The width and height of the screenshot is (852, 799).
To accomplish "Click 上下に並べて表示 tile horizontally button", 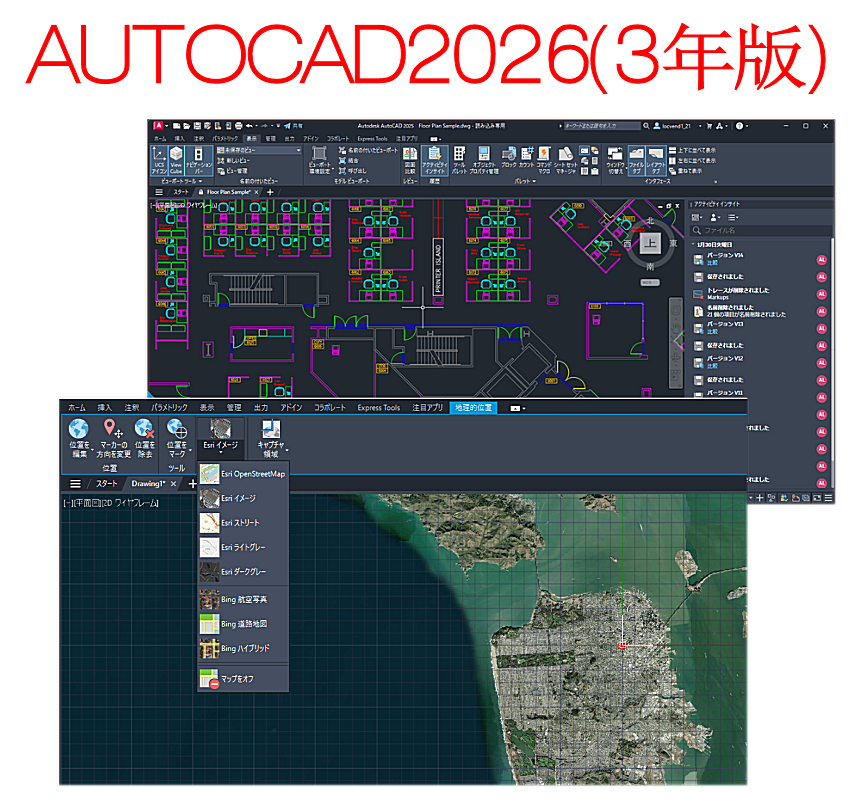I will click(692, 150).
